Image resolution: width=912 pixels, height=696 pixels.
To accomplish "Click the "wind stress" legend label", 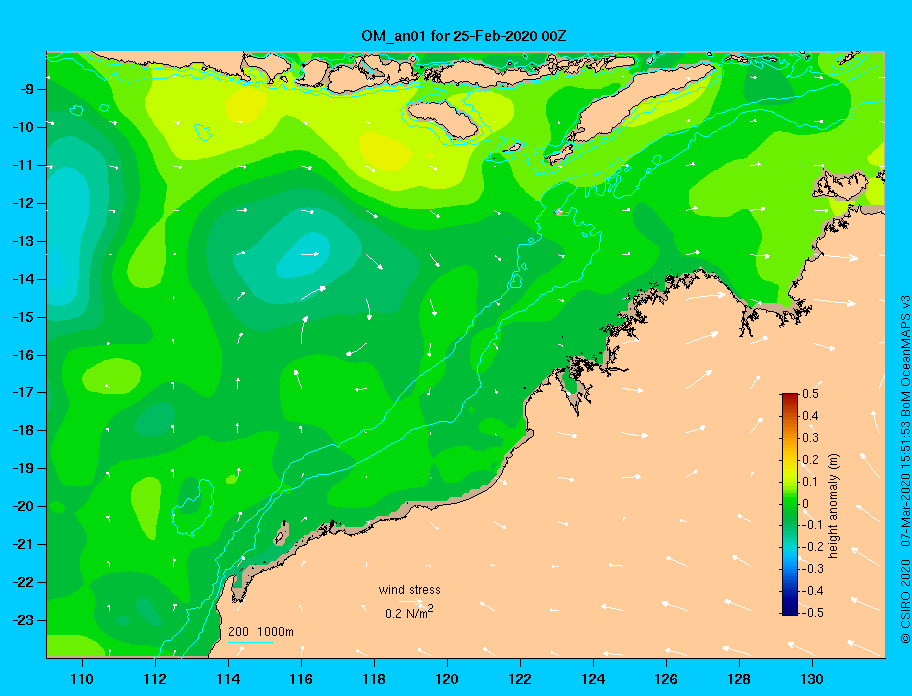I will point(409,590).
